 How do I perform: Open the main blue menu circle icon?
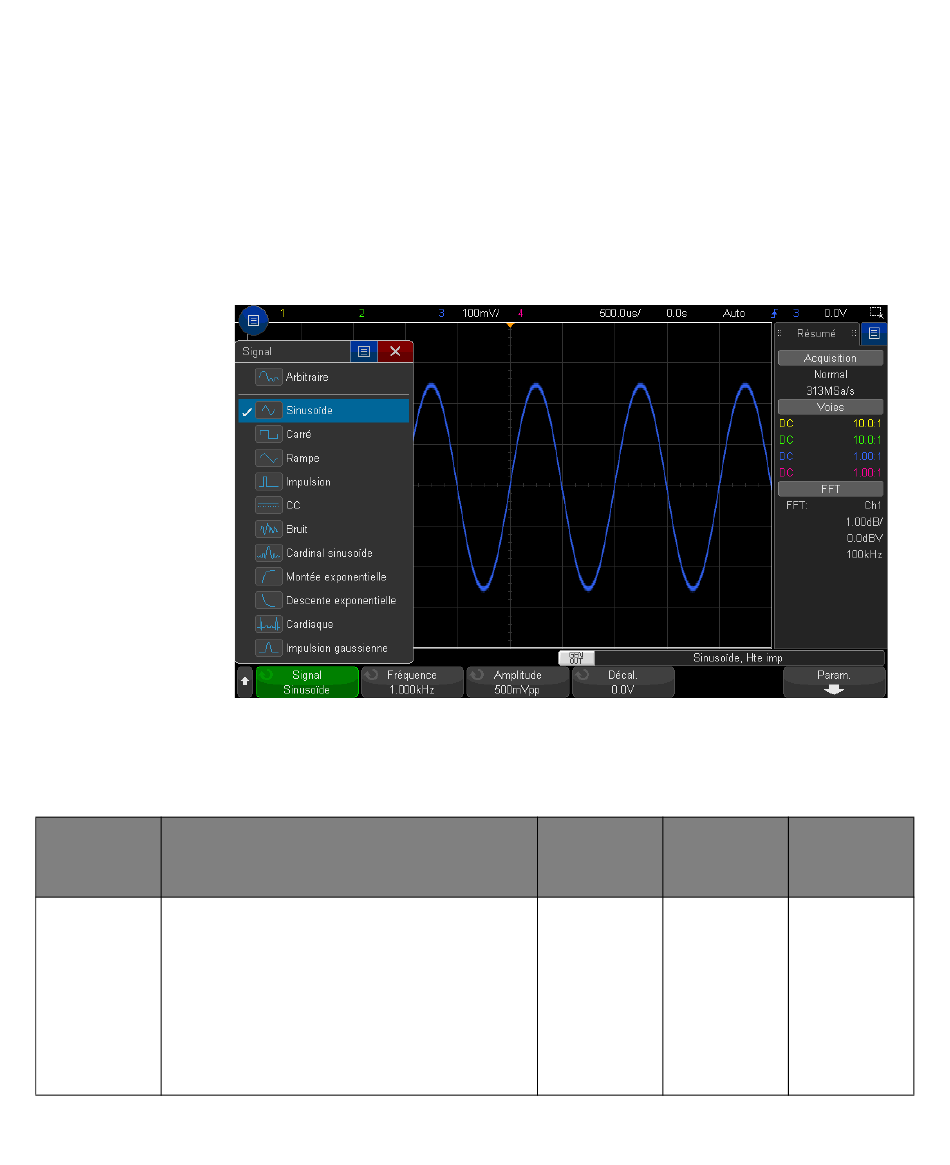tap(253, 320)
